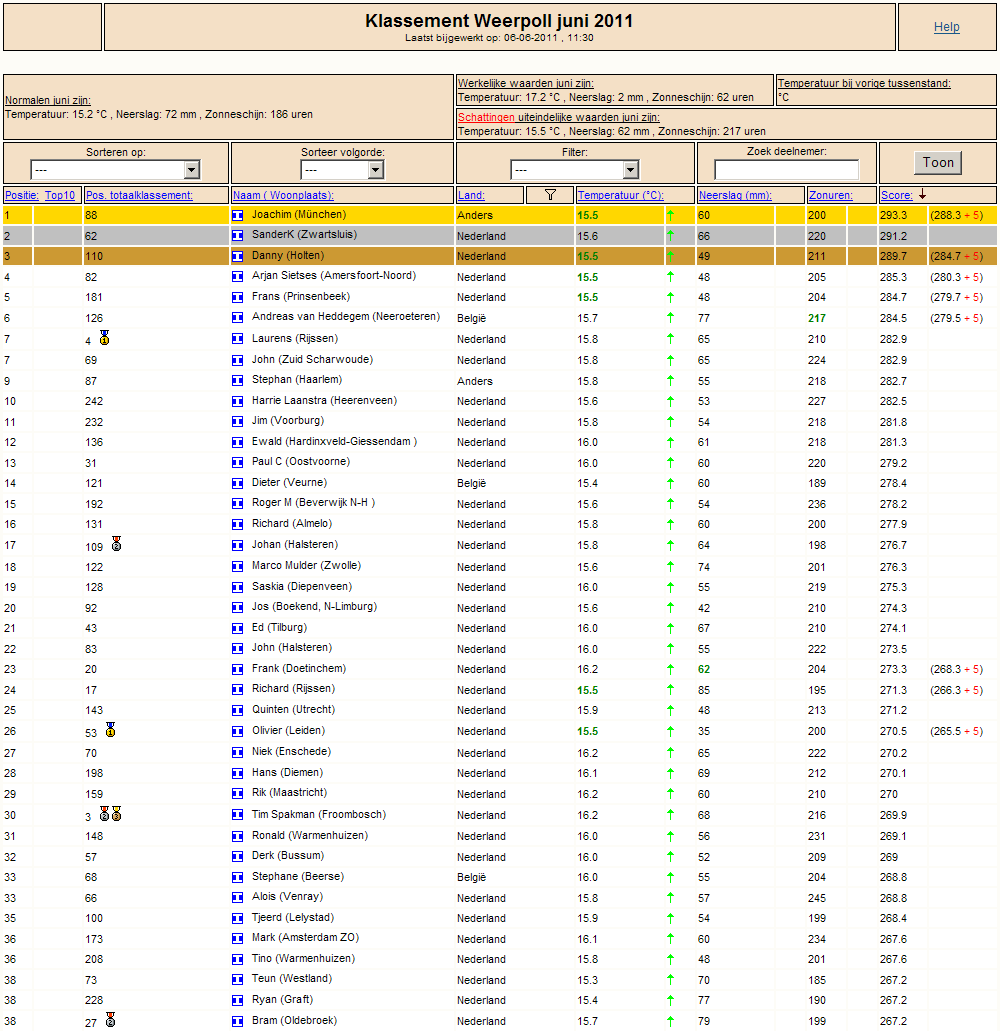Image resolution: width=1000 pixels, height=1031 pixels.
Task: Open the Filter dropdown list
Action: coord(575,170)
